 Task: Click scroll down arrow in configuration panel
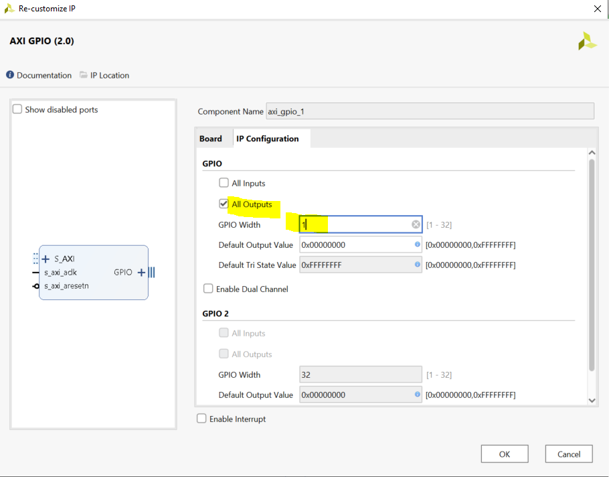pyautogui.click(x=592, y=400)
